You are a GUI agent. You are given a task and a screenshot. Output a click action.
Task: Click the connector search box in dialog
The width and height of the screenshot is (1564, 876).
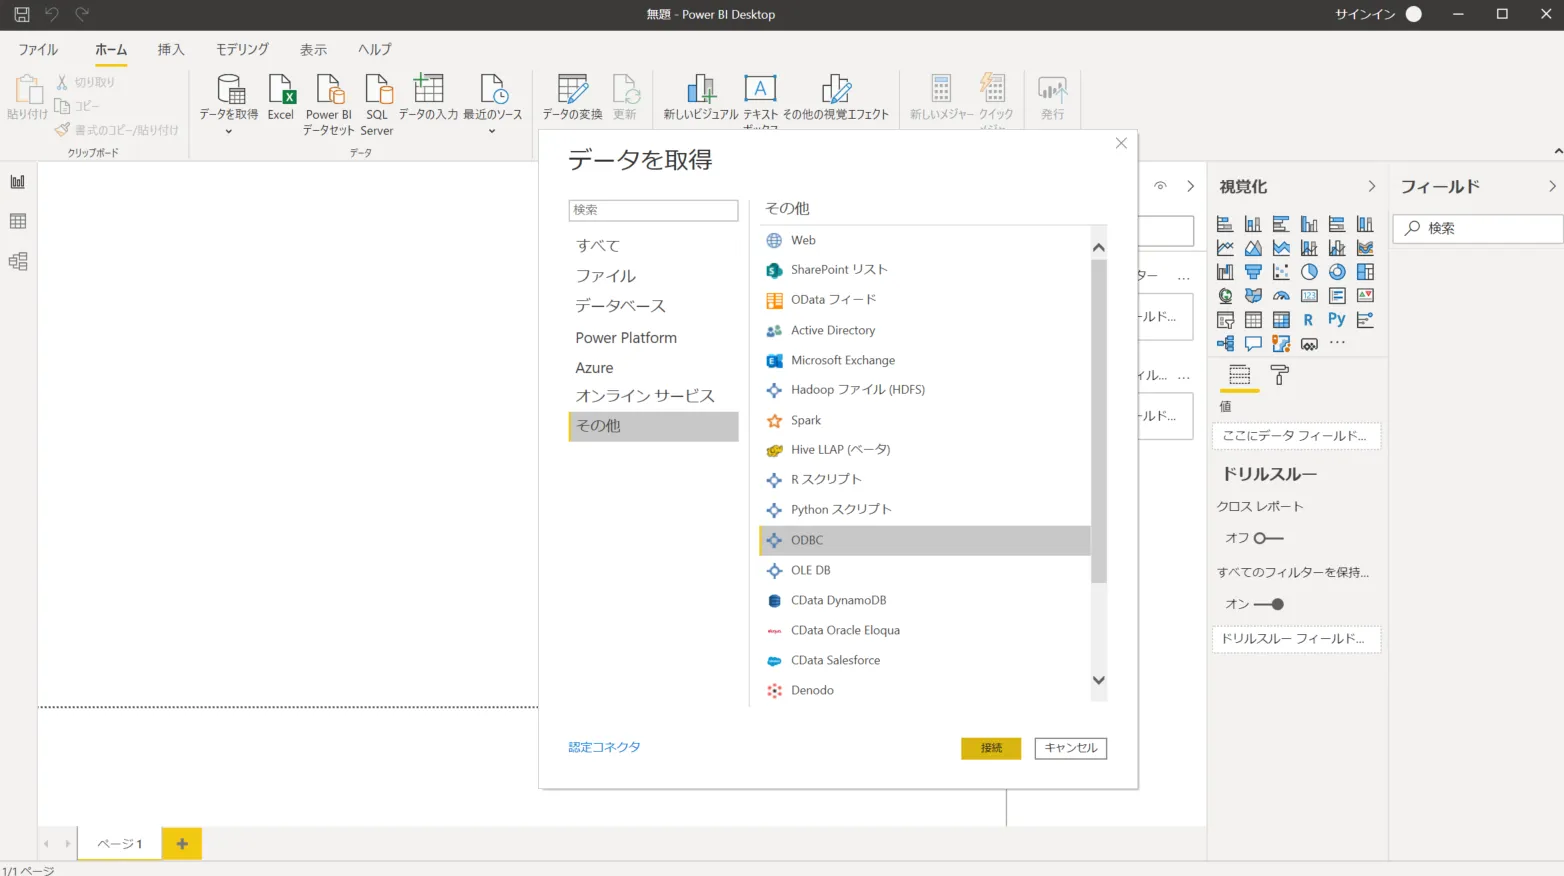[653, 210]
